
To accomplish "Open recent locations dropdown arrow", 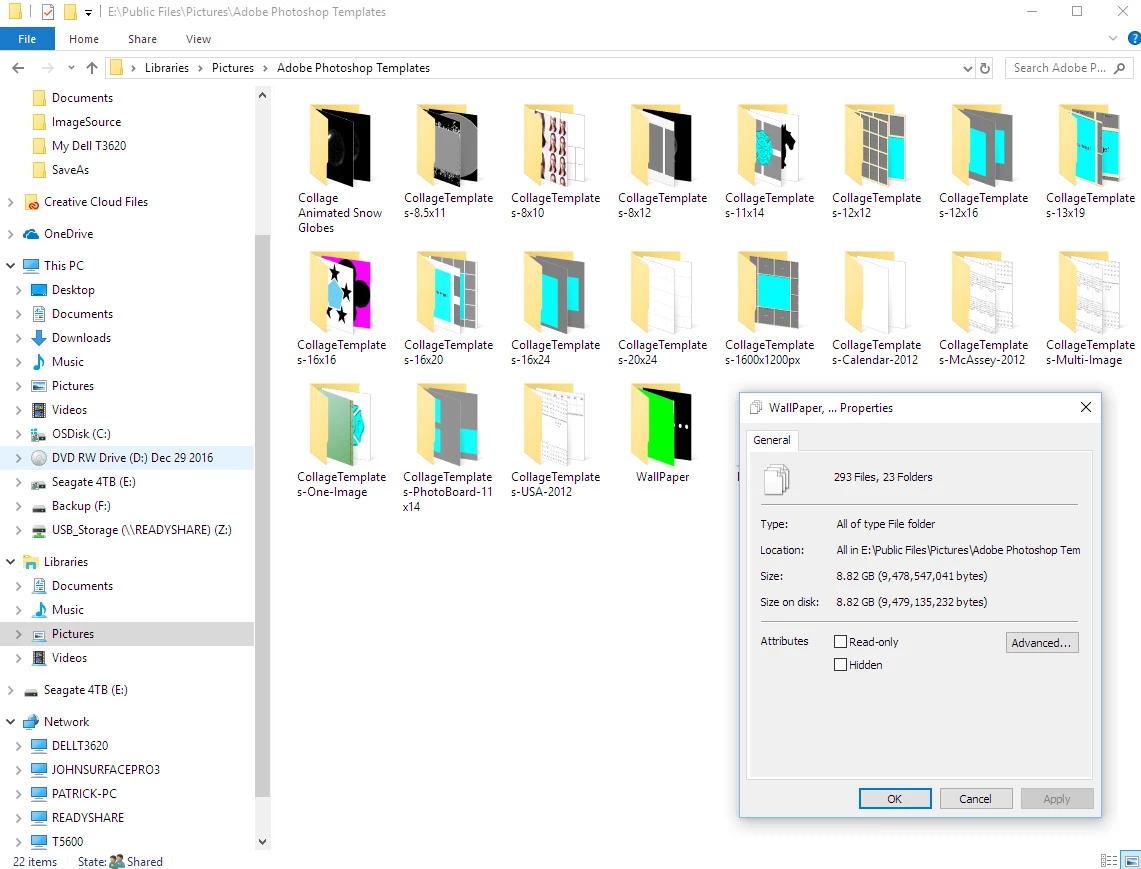I will [71, 68].
